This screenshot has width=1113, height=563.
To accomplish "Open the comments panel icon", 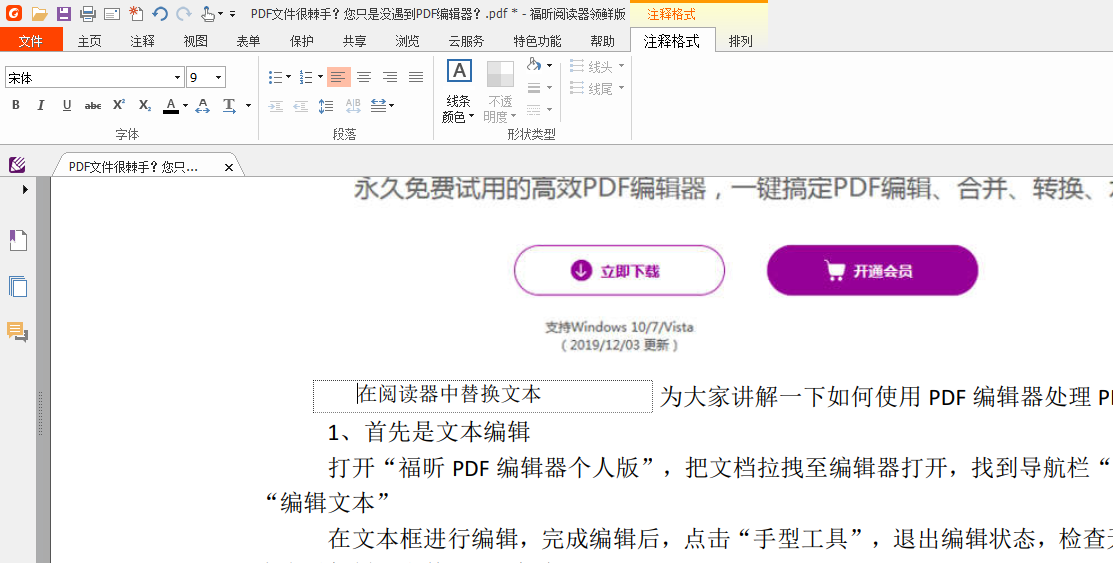I will coord(18,332).
